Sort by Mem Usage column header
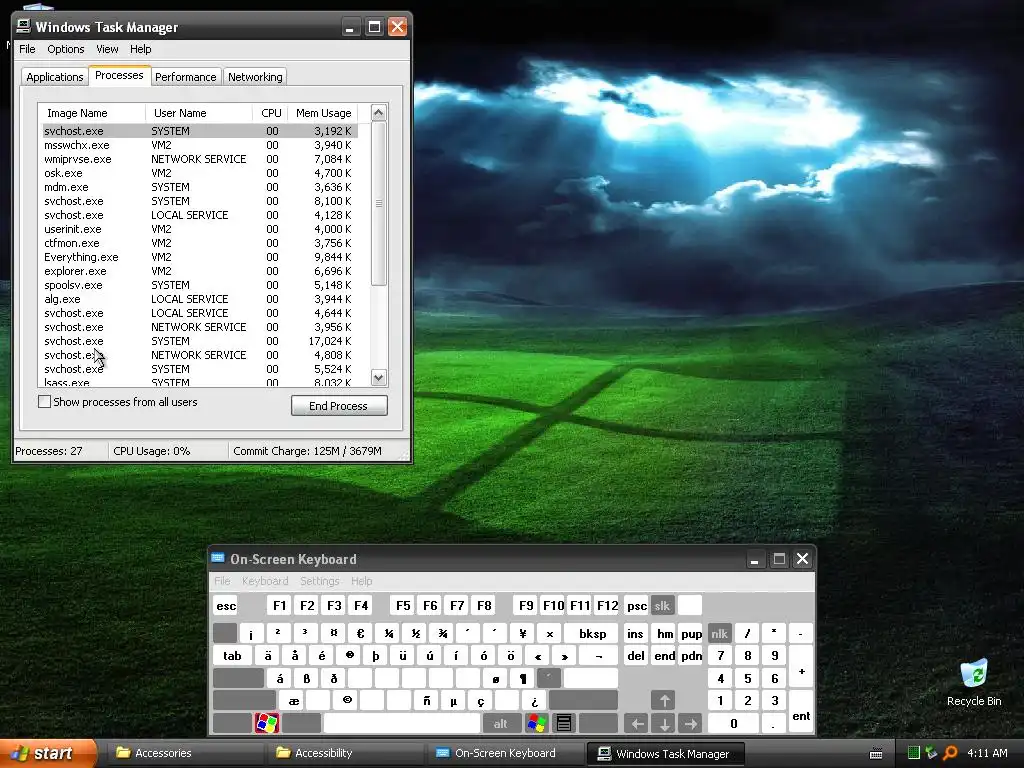 click(323, 112)
